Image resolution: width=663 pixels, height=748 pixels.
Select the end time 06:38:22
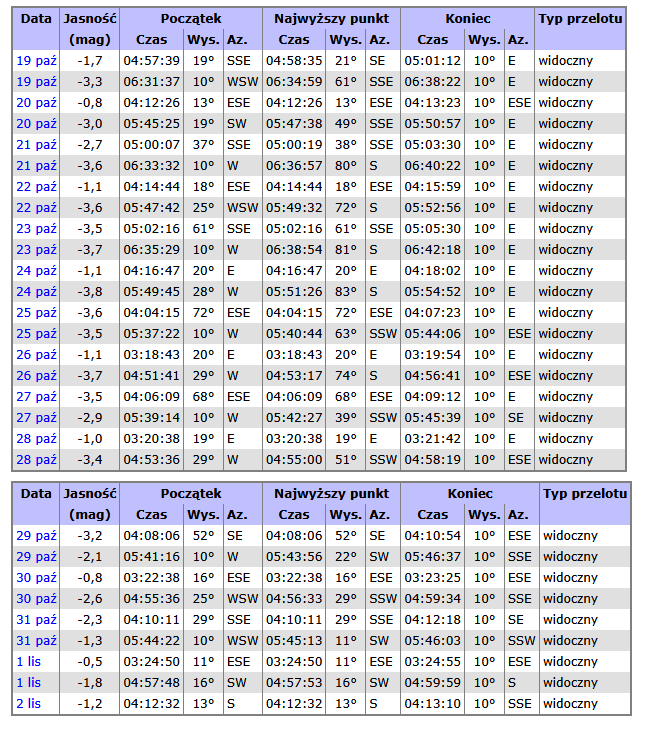click(433, 82)
